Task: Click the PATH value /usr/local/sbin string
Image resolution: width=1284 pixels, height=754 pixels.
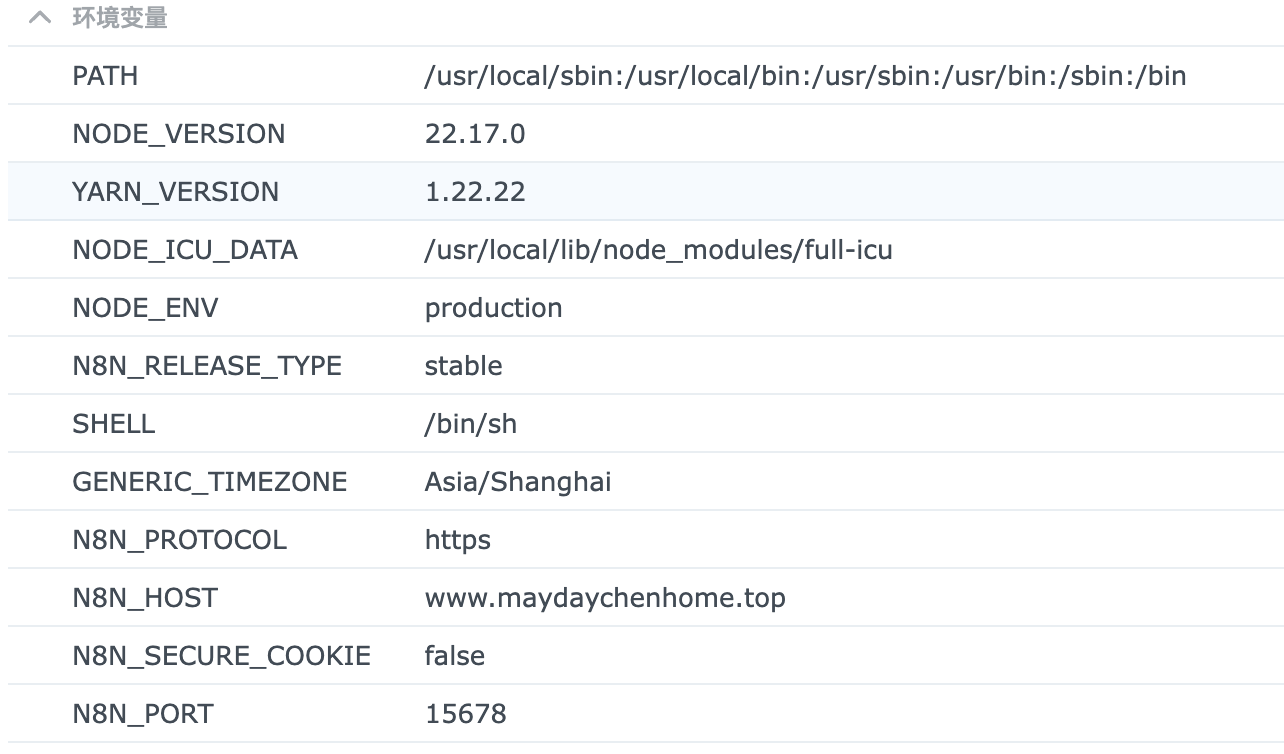Action: pyautogui.click(x=804, y=76)
